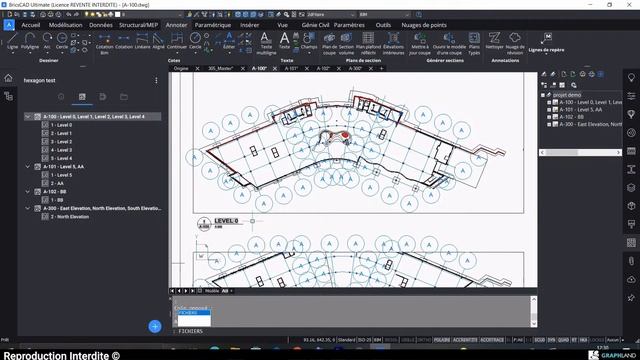Toggle RT in status bar
Viewport: 640px width, 360px height.
coord(574,340)
